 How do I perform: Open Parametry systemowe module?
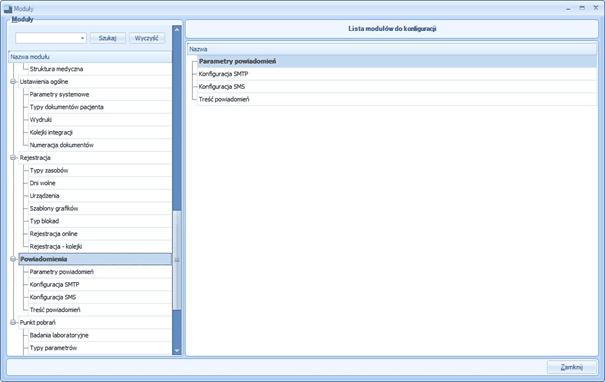click(59, 94)
